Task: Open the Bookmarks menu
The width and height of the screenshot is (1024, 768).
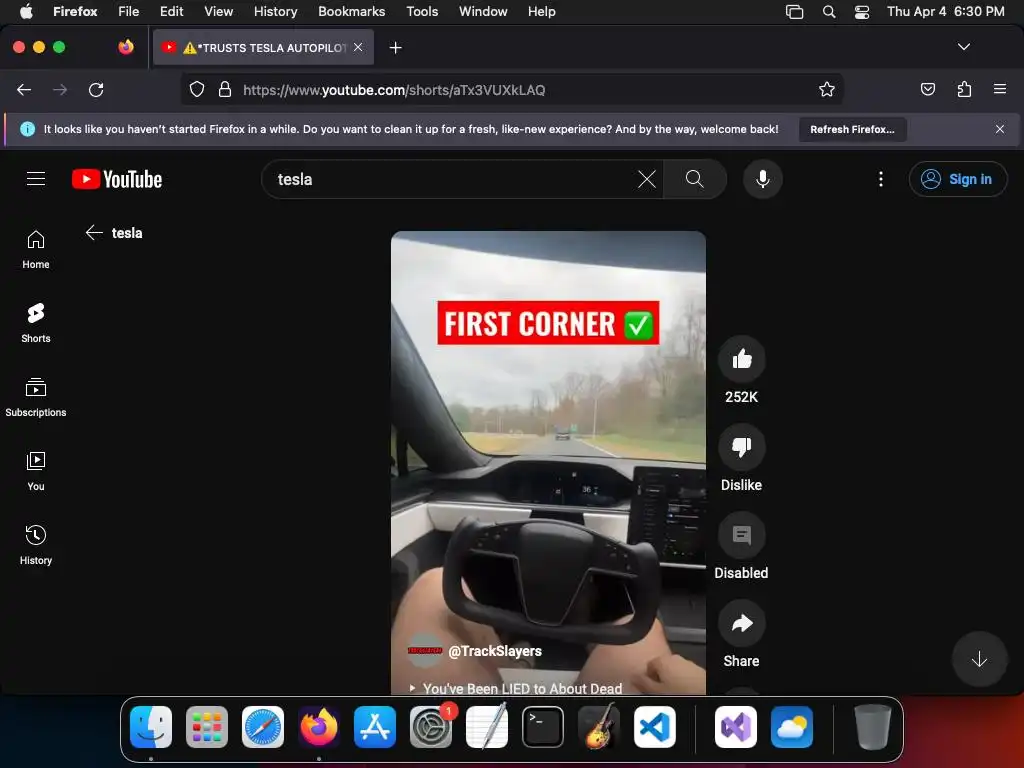Action: pos(351,11)
